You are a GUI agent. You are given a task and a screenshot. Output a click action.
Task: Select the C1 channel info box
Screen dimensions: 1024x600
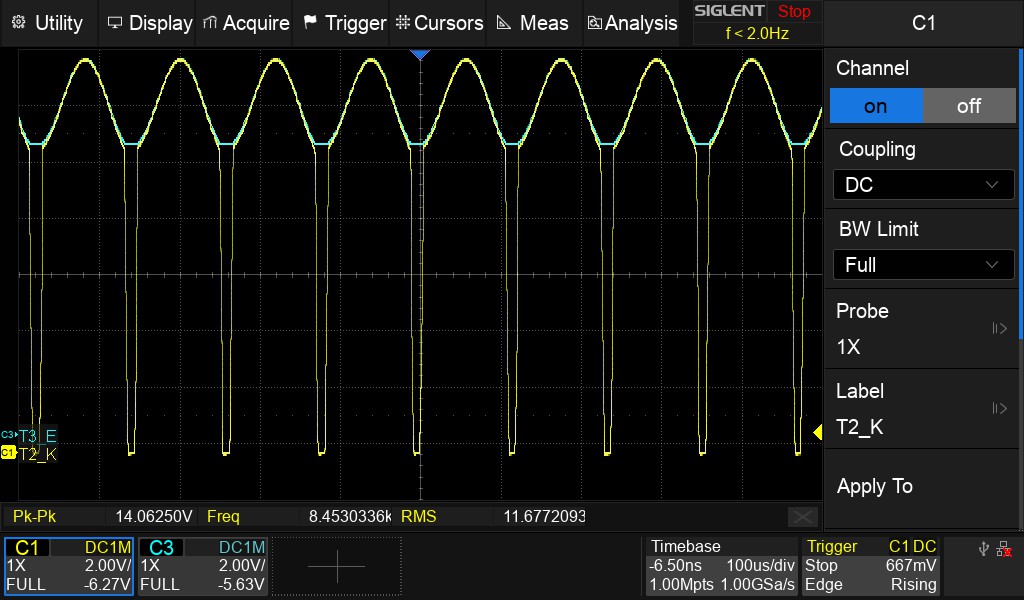pos(68,566)
